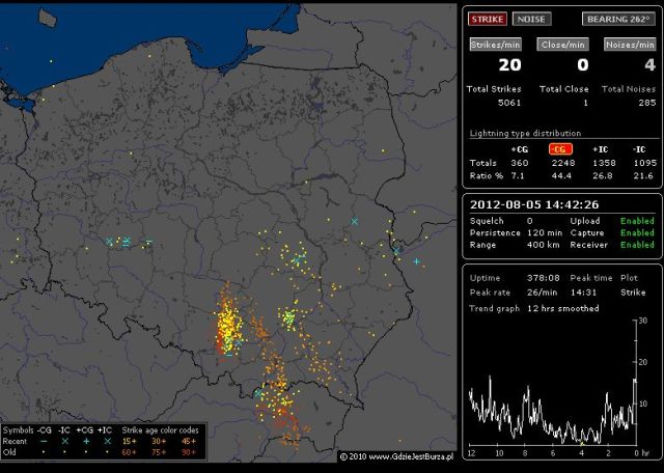
Task: Click the strike rate trend graph
Action: 553,383
